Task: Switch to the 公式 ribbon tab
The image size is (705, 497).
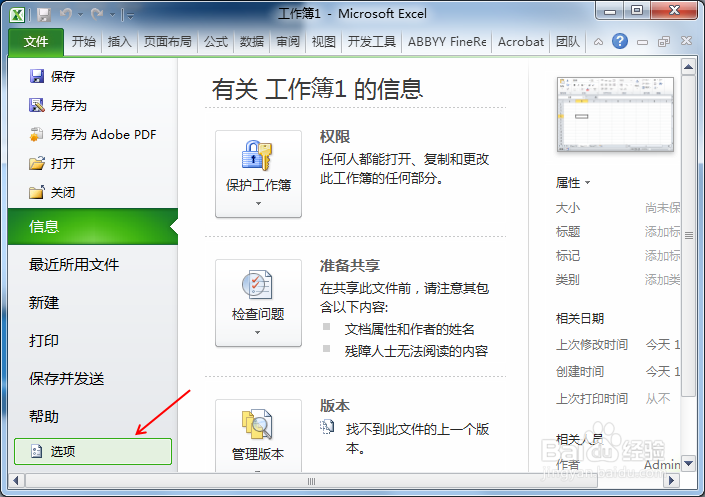Action: click(x=216, y=42)
